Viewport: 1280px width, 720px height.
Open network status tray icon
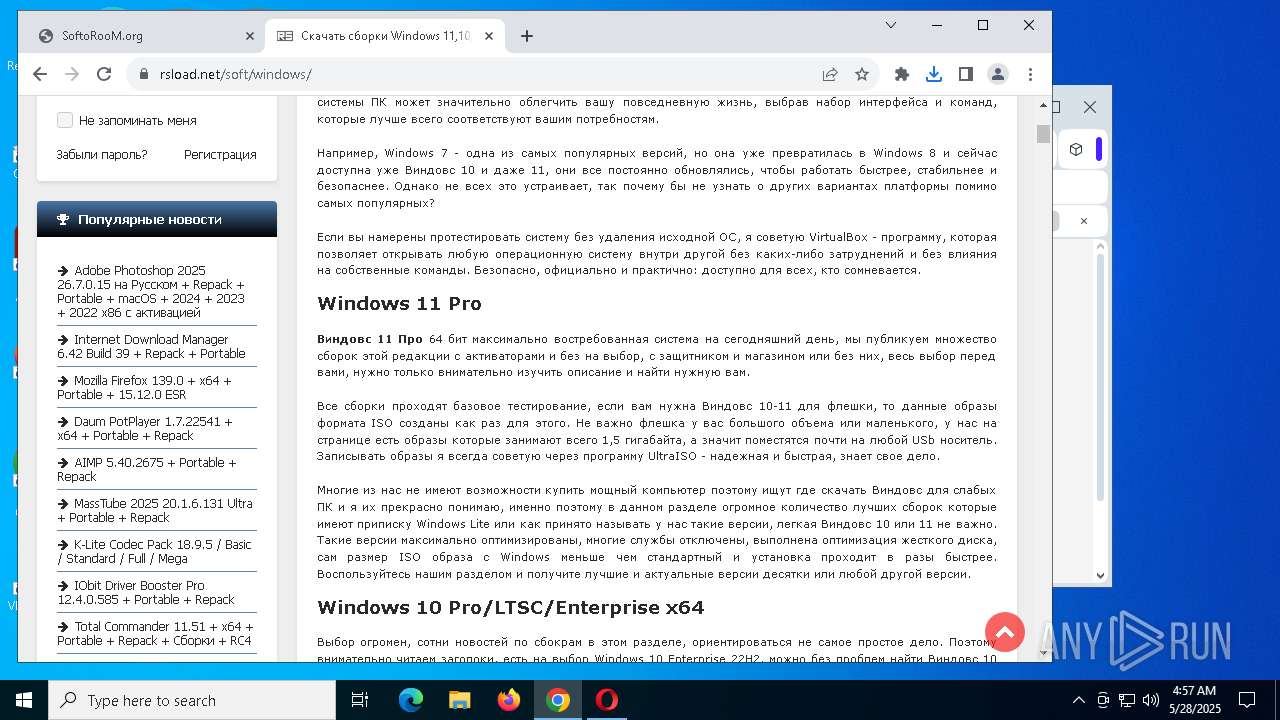pyautogui.click(x=1127, y=700)
